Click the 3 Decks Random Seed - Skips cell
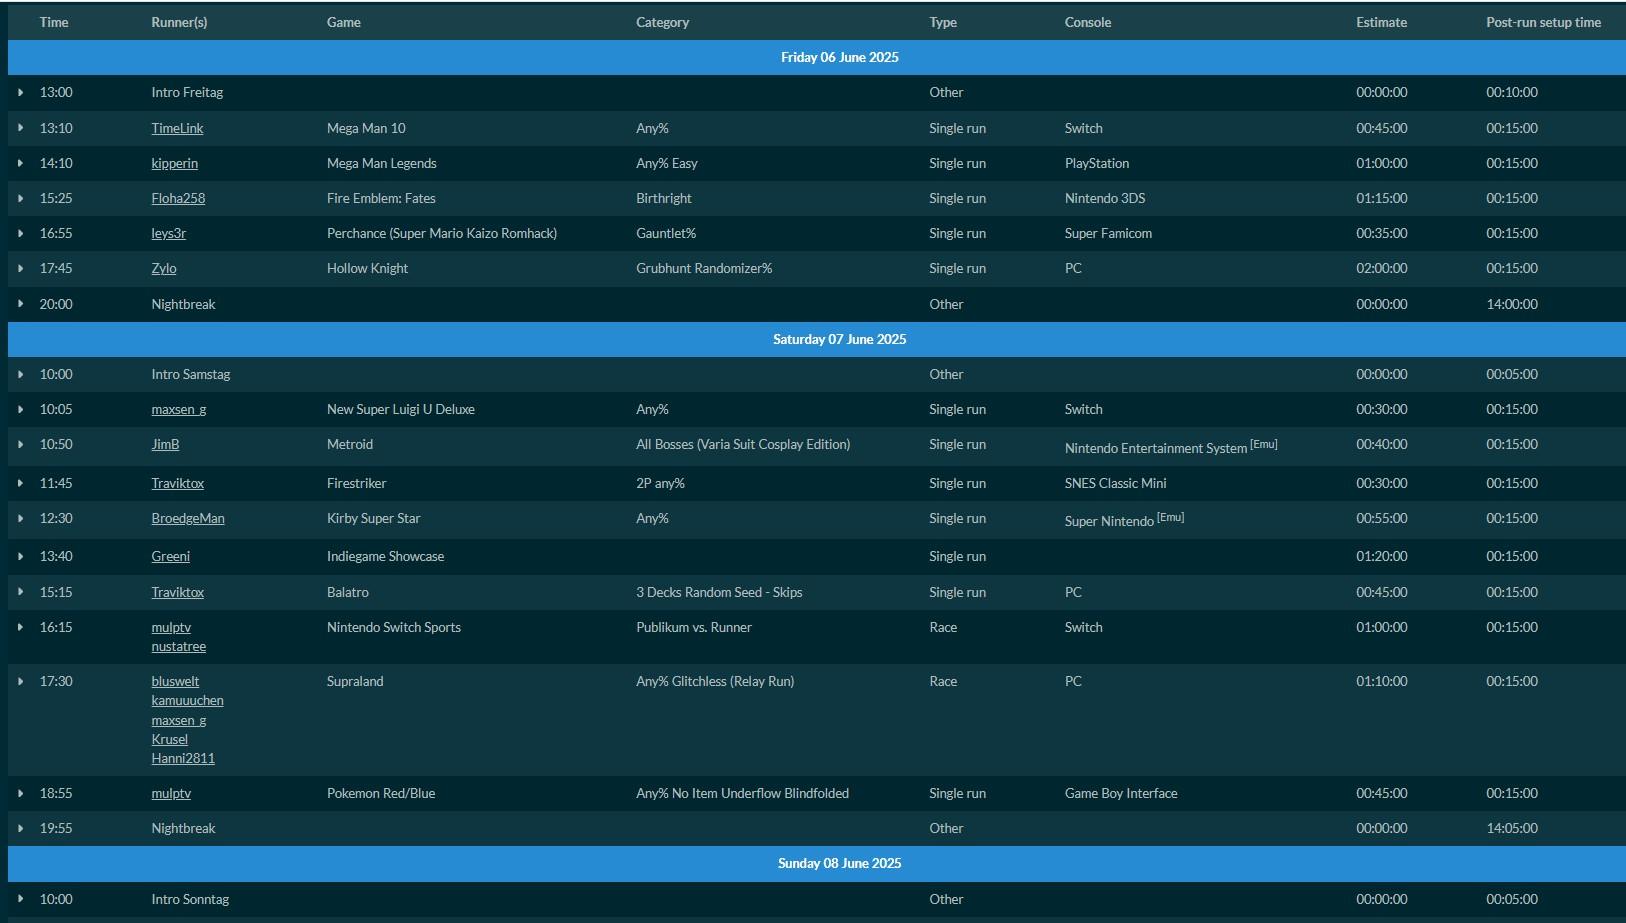The width and height of the screenshot is (1626, 923). click(719, 592)
